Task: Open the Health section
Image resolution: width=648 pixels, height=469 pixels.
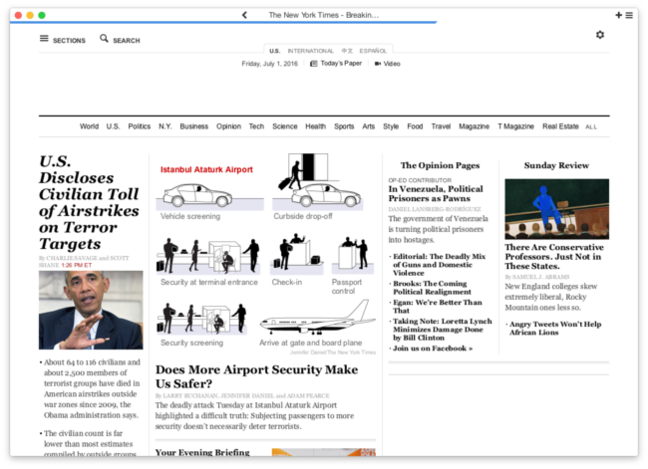Action: click(316, 126)
